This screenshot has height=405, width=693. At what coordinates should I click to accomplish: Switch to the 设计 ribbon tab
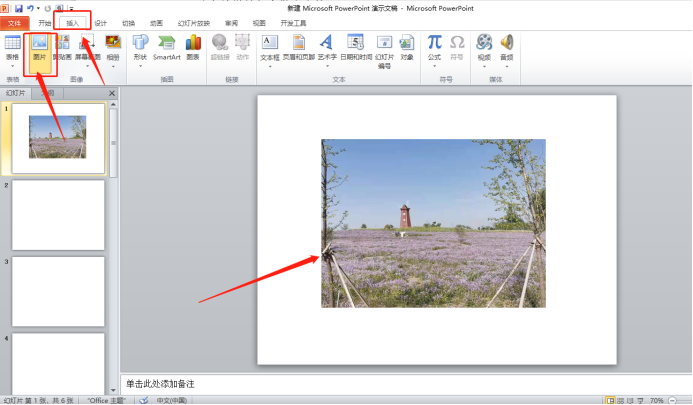coord(100,22)
